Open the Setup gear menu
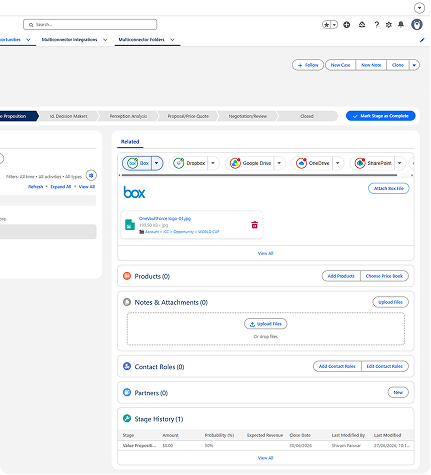 [x=389, y=25]
